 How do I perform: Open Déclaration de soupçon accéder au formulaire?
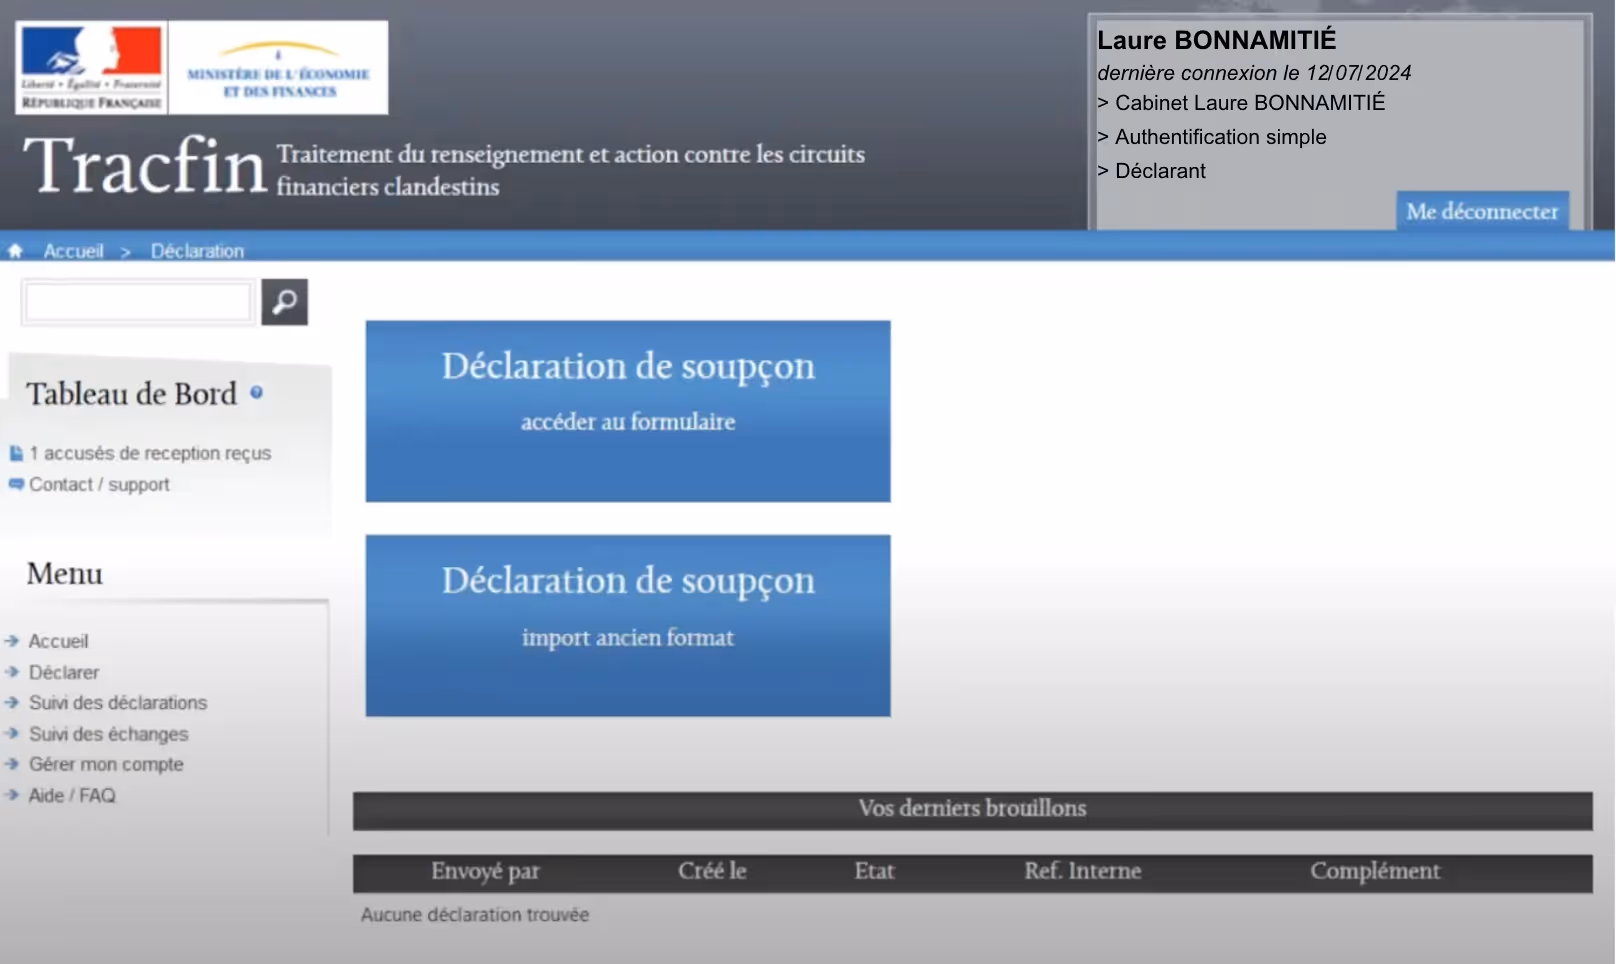click(x=628, y=411)
